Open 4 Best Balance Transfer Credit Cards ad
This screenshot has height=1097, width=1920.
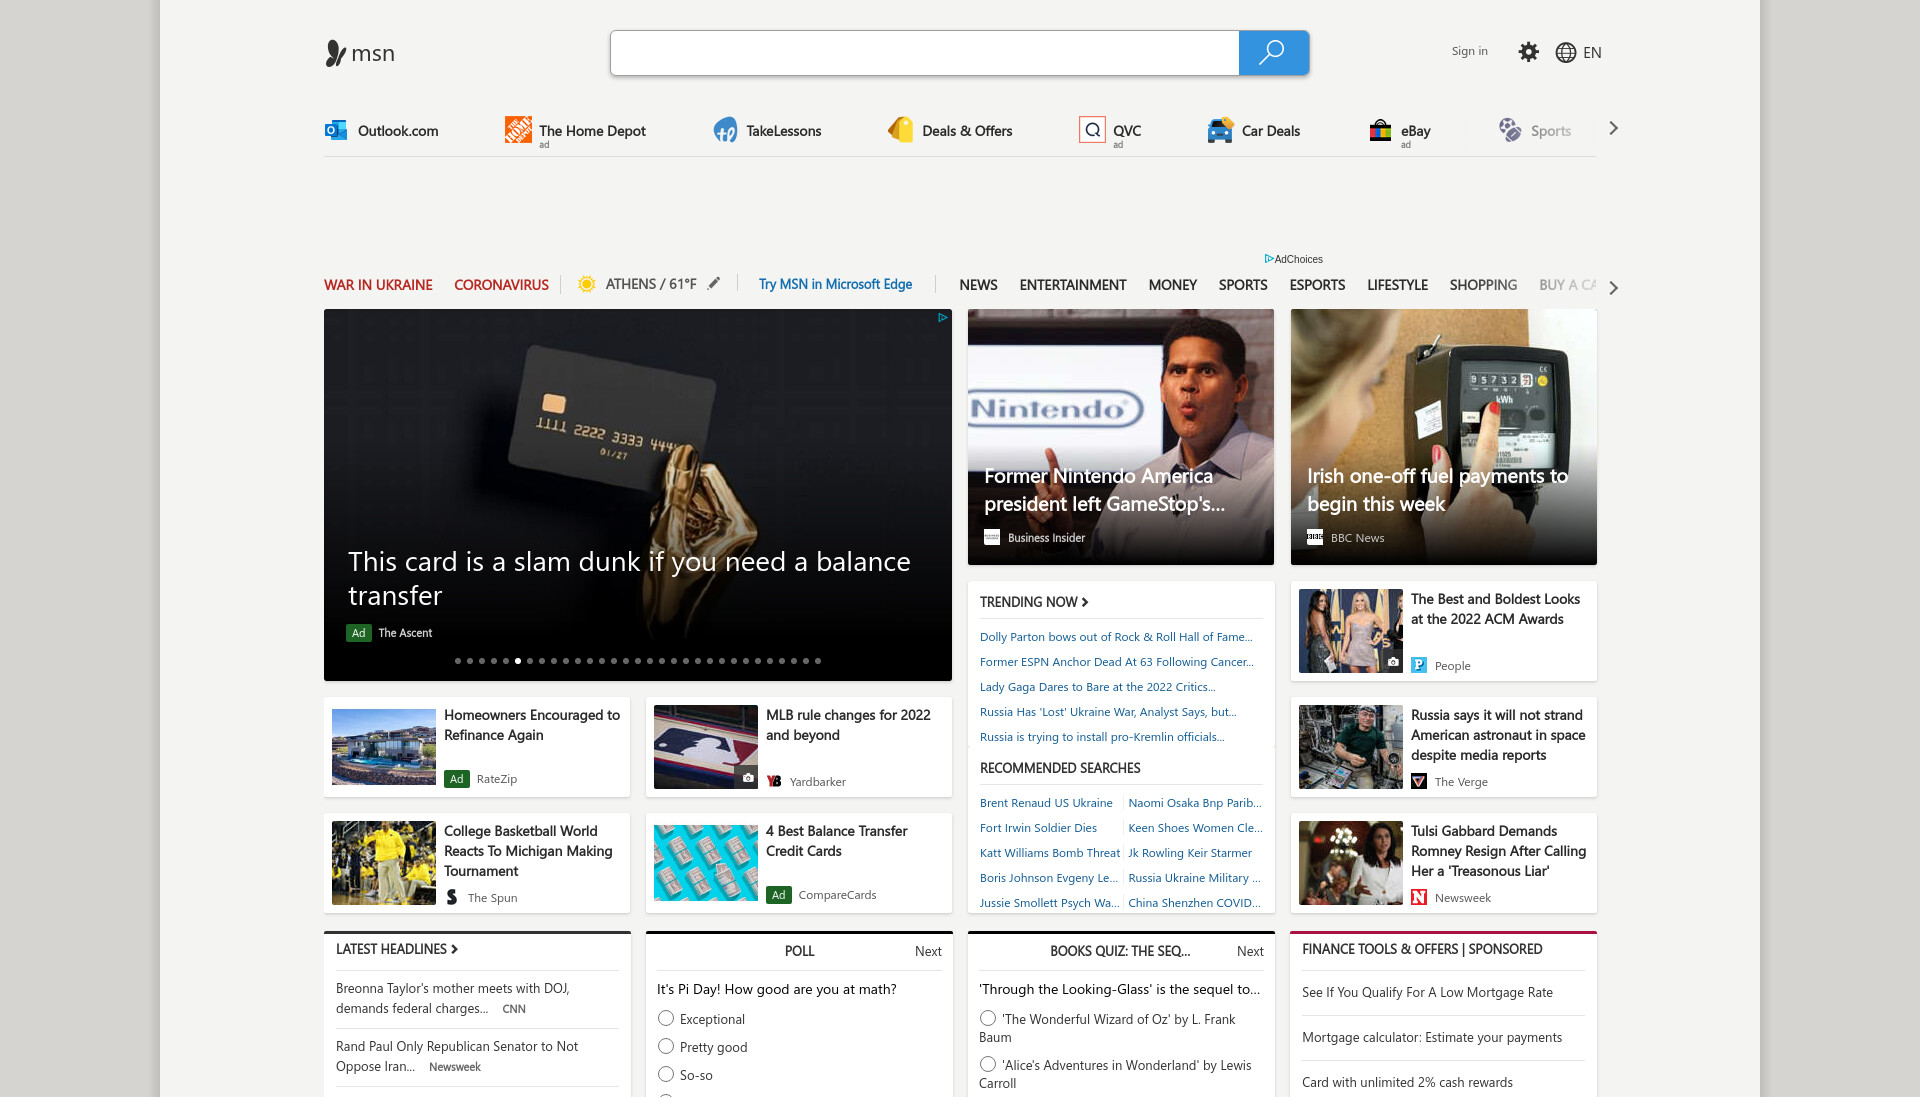[x=798, y=863]
